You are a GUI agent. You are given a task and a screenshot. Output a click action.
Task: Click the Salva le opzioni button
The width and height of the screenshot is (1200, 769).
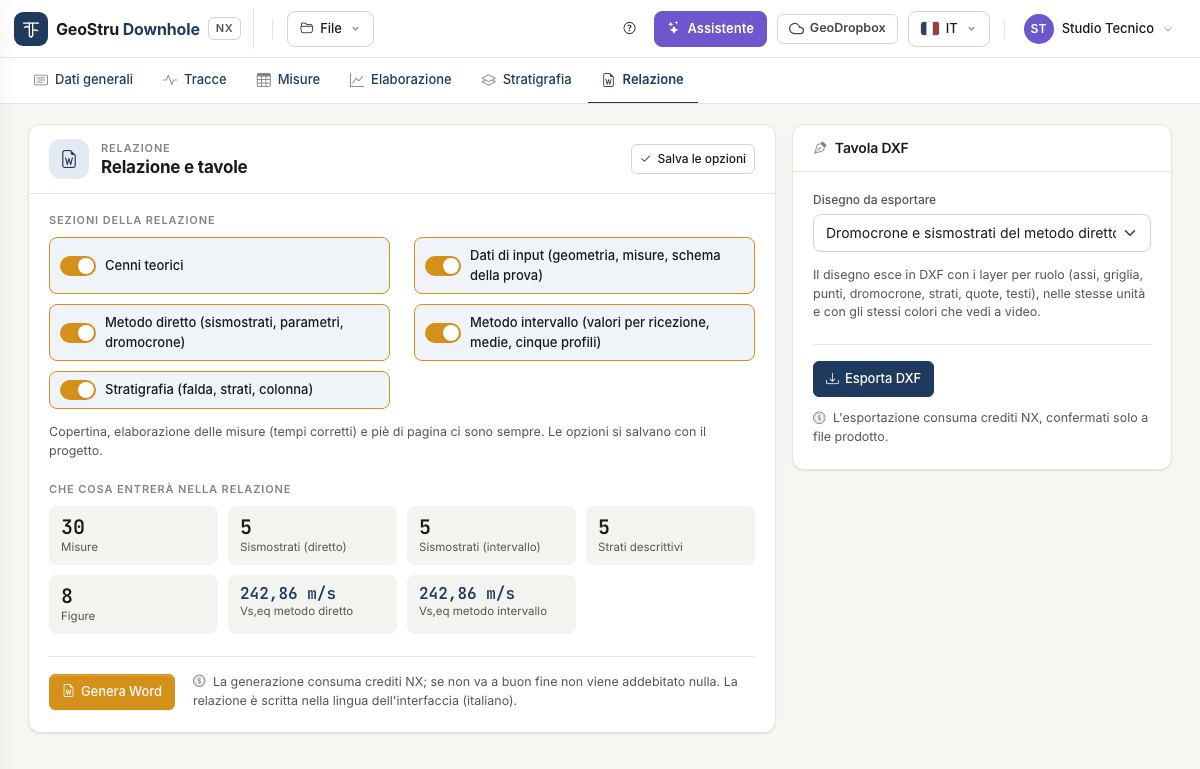[x=693, y=159]
